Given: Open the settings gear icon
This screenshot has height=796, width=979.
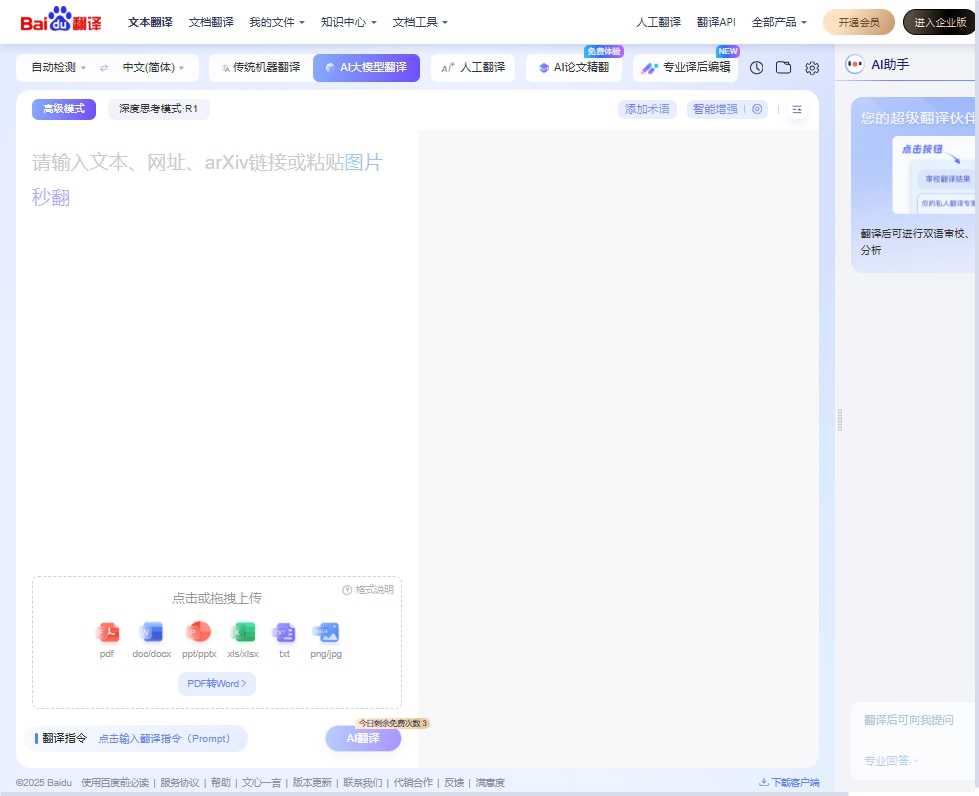Looking at the screenshot, I should click(x=812, y=68).
